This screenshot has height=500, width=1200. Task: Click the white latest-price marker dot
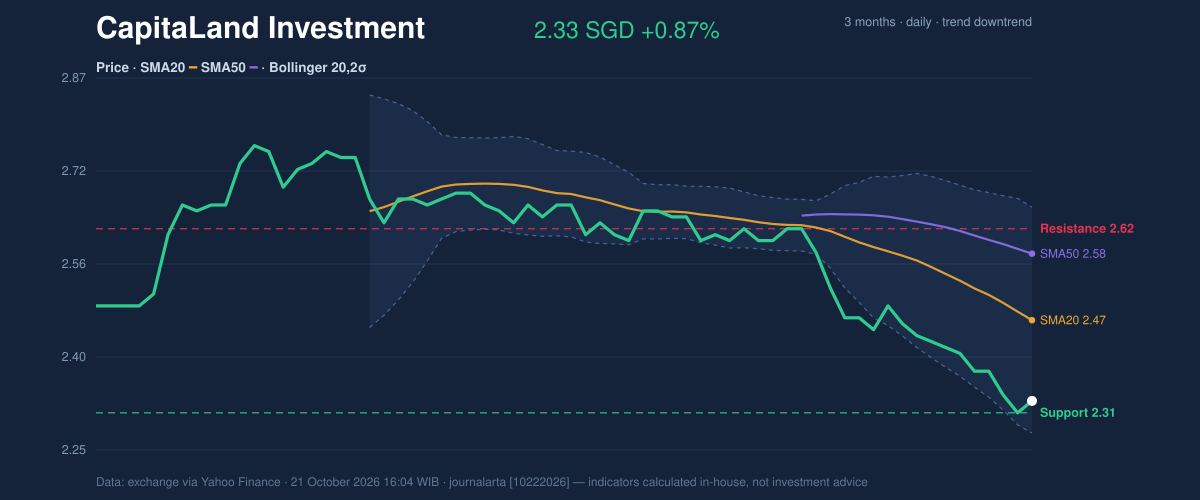point(1032,401)
